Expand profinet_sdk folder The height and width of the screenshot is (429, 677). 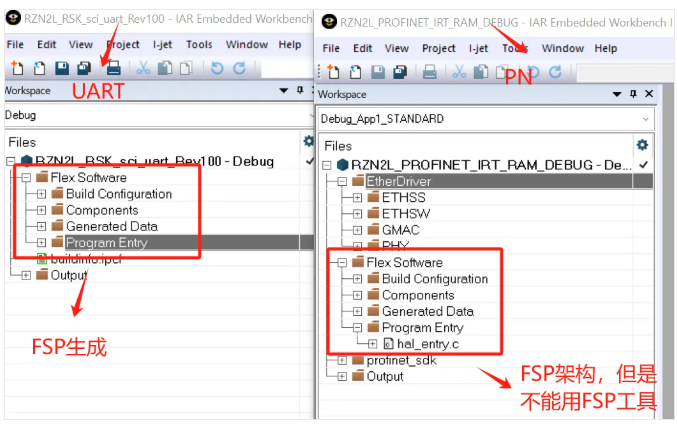click(342, 360)
